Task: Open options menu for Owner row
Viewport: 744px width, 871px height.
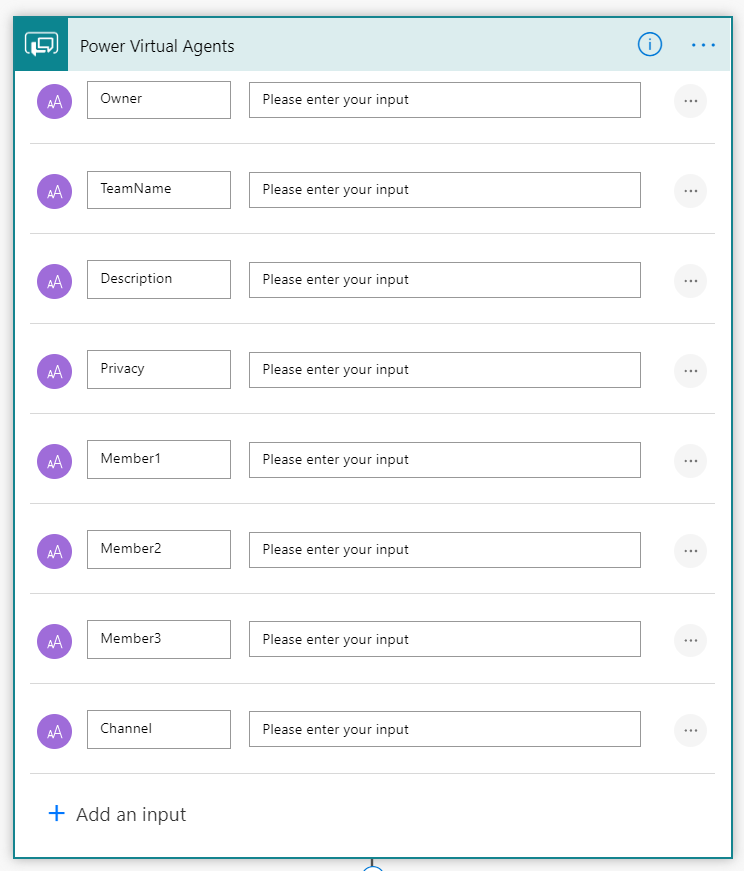Action: (690, 101)
